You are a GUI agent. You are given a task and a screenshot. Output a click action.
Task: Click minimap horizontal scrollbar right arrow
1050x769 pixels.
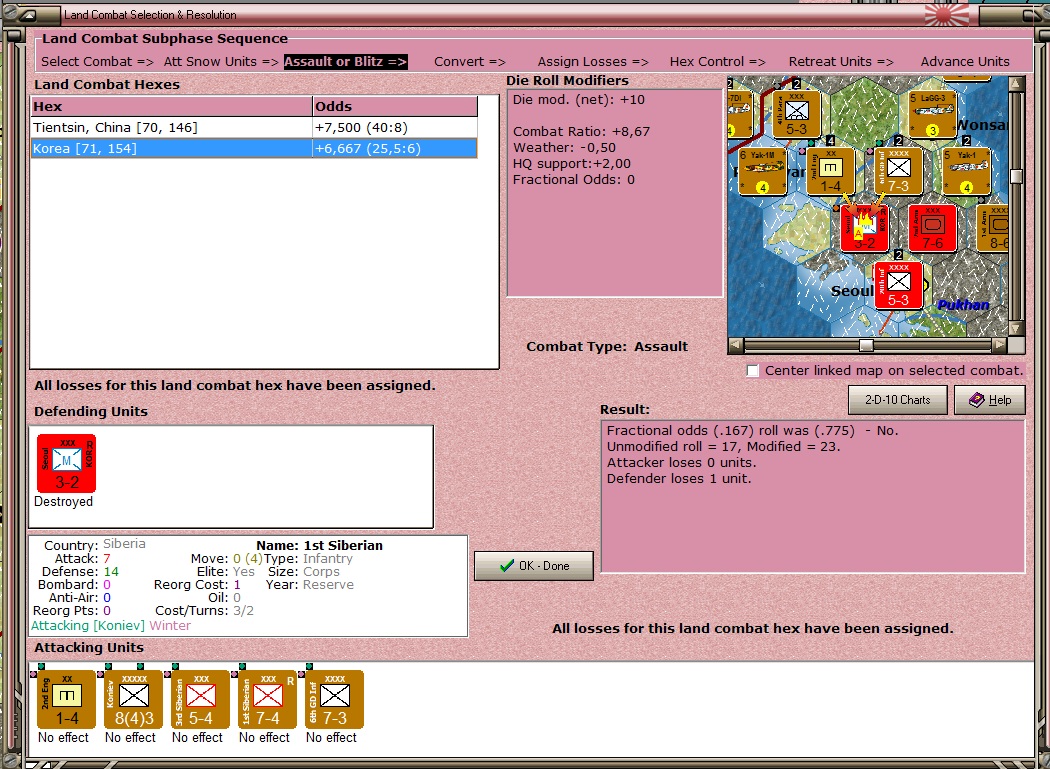(x=1000, y=346)
